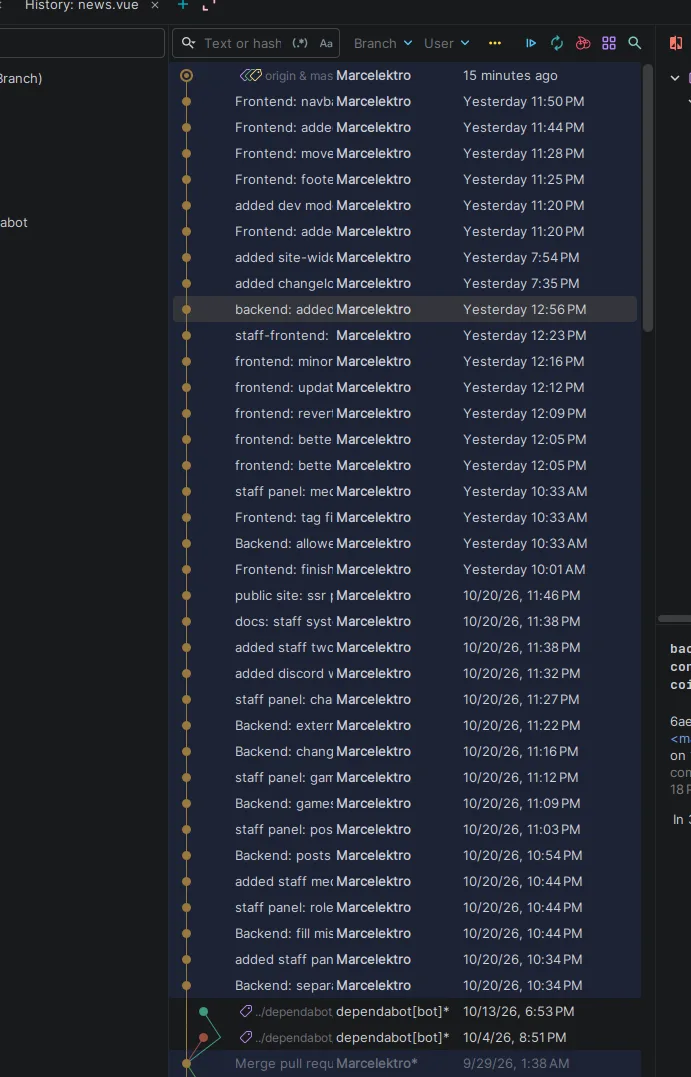The image size is (691, 1077).
Task: Open the yellow three-dots more filters menu
Action: pyautogui.click(x=495, y=43)
